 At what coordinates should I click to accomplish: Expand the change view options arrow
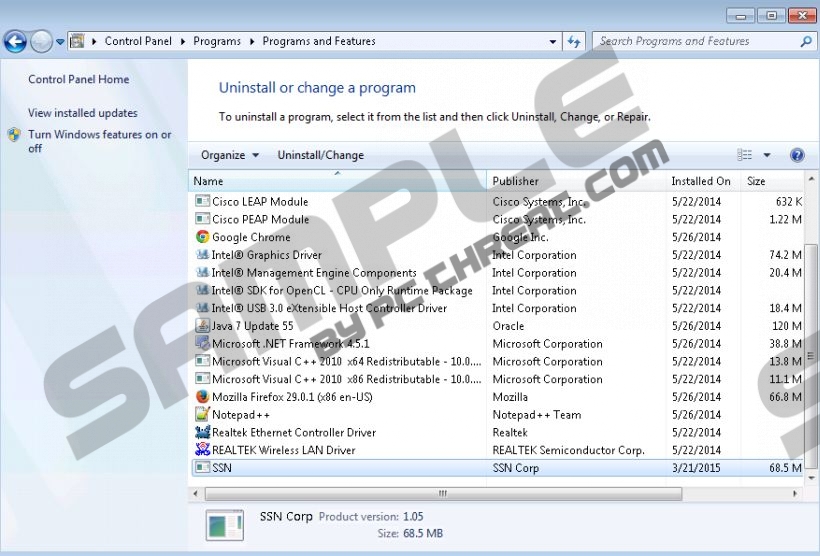pyautogui.click(x=767, y=155)
